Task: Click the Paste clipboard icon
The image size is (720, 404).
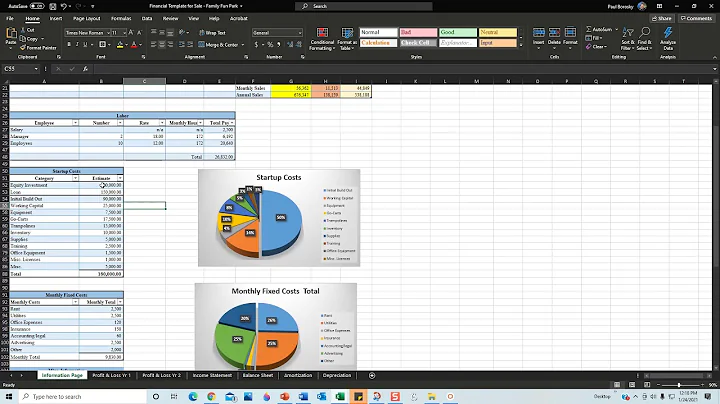Action: tap(11, 35)
